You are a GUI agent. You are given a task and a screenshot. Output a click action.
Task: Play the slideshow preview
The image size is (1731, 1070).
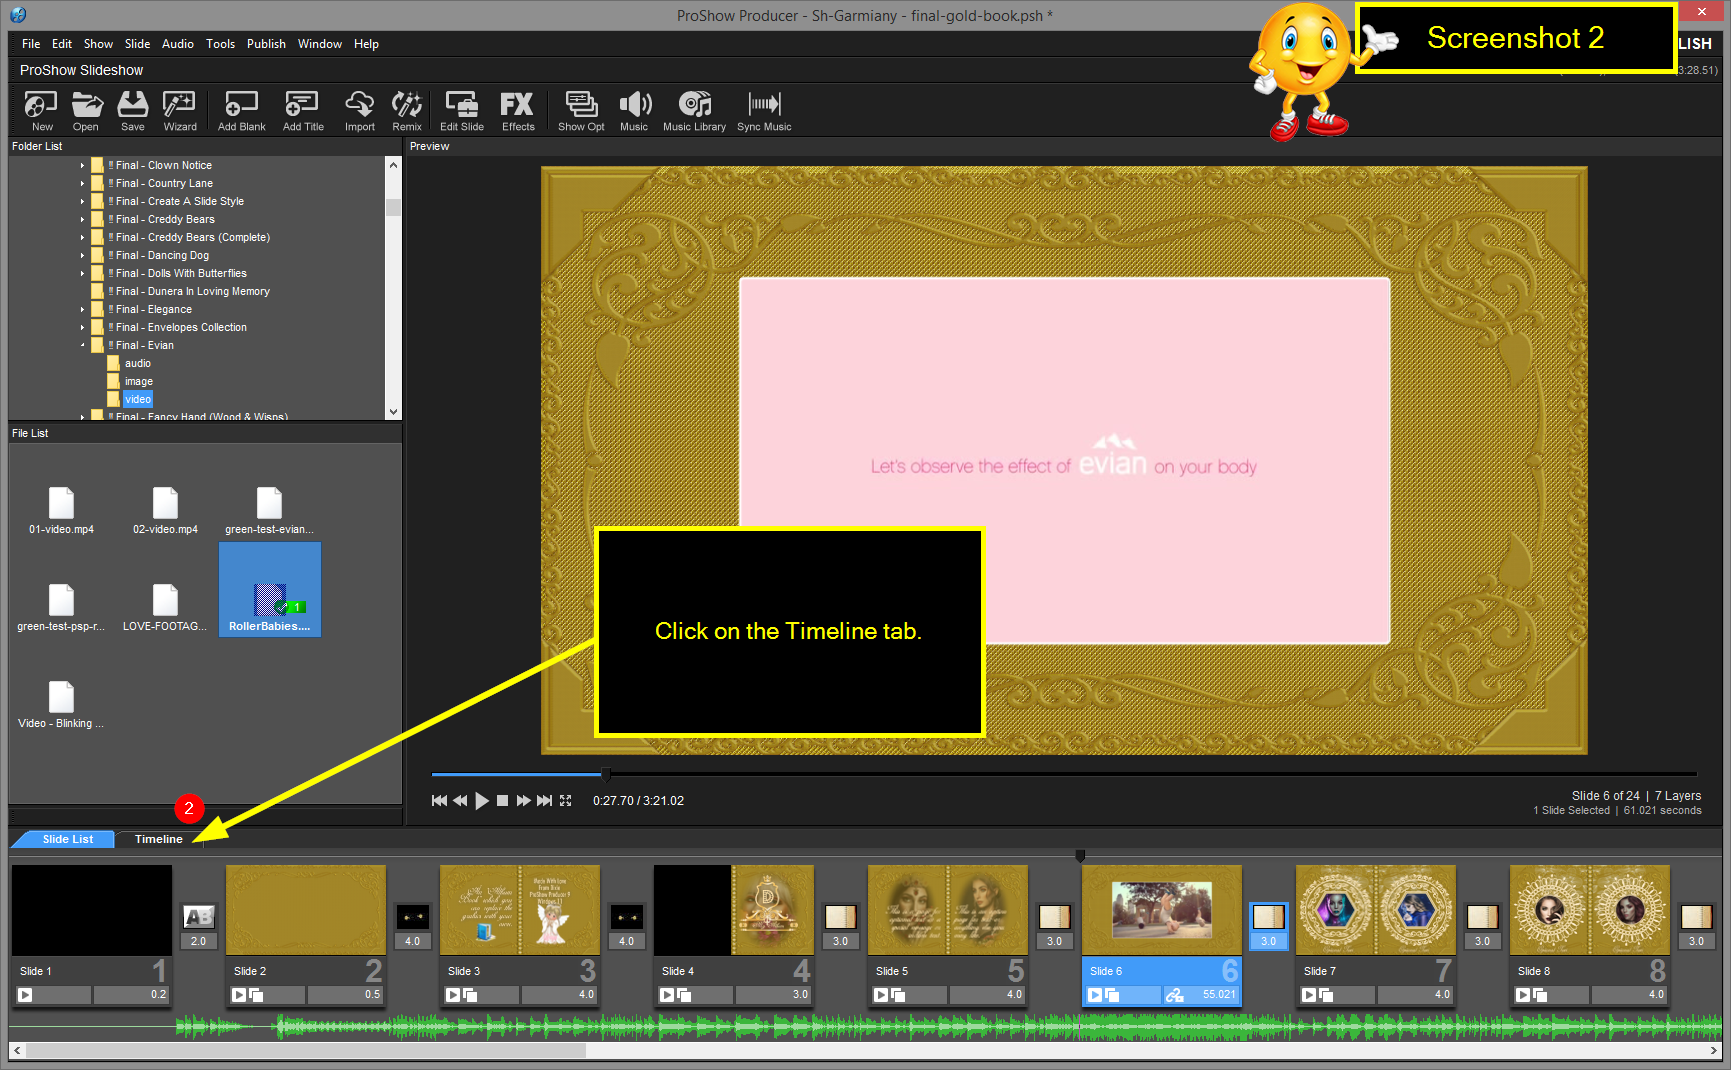(x=482, y=801)
